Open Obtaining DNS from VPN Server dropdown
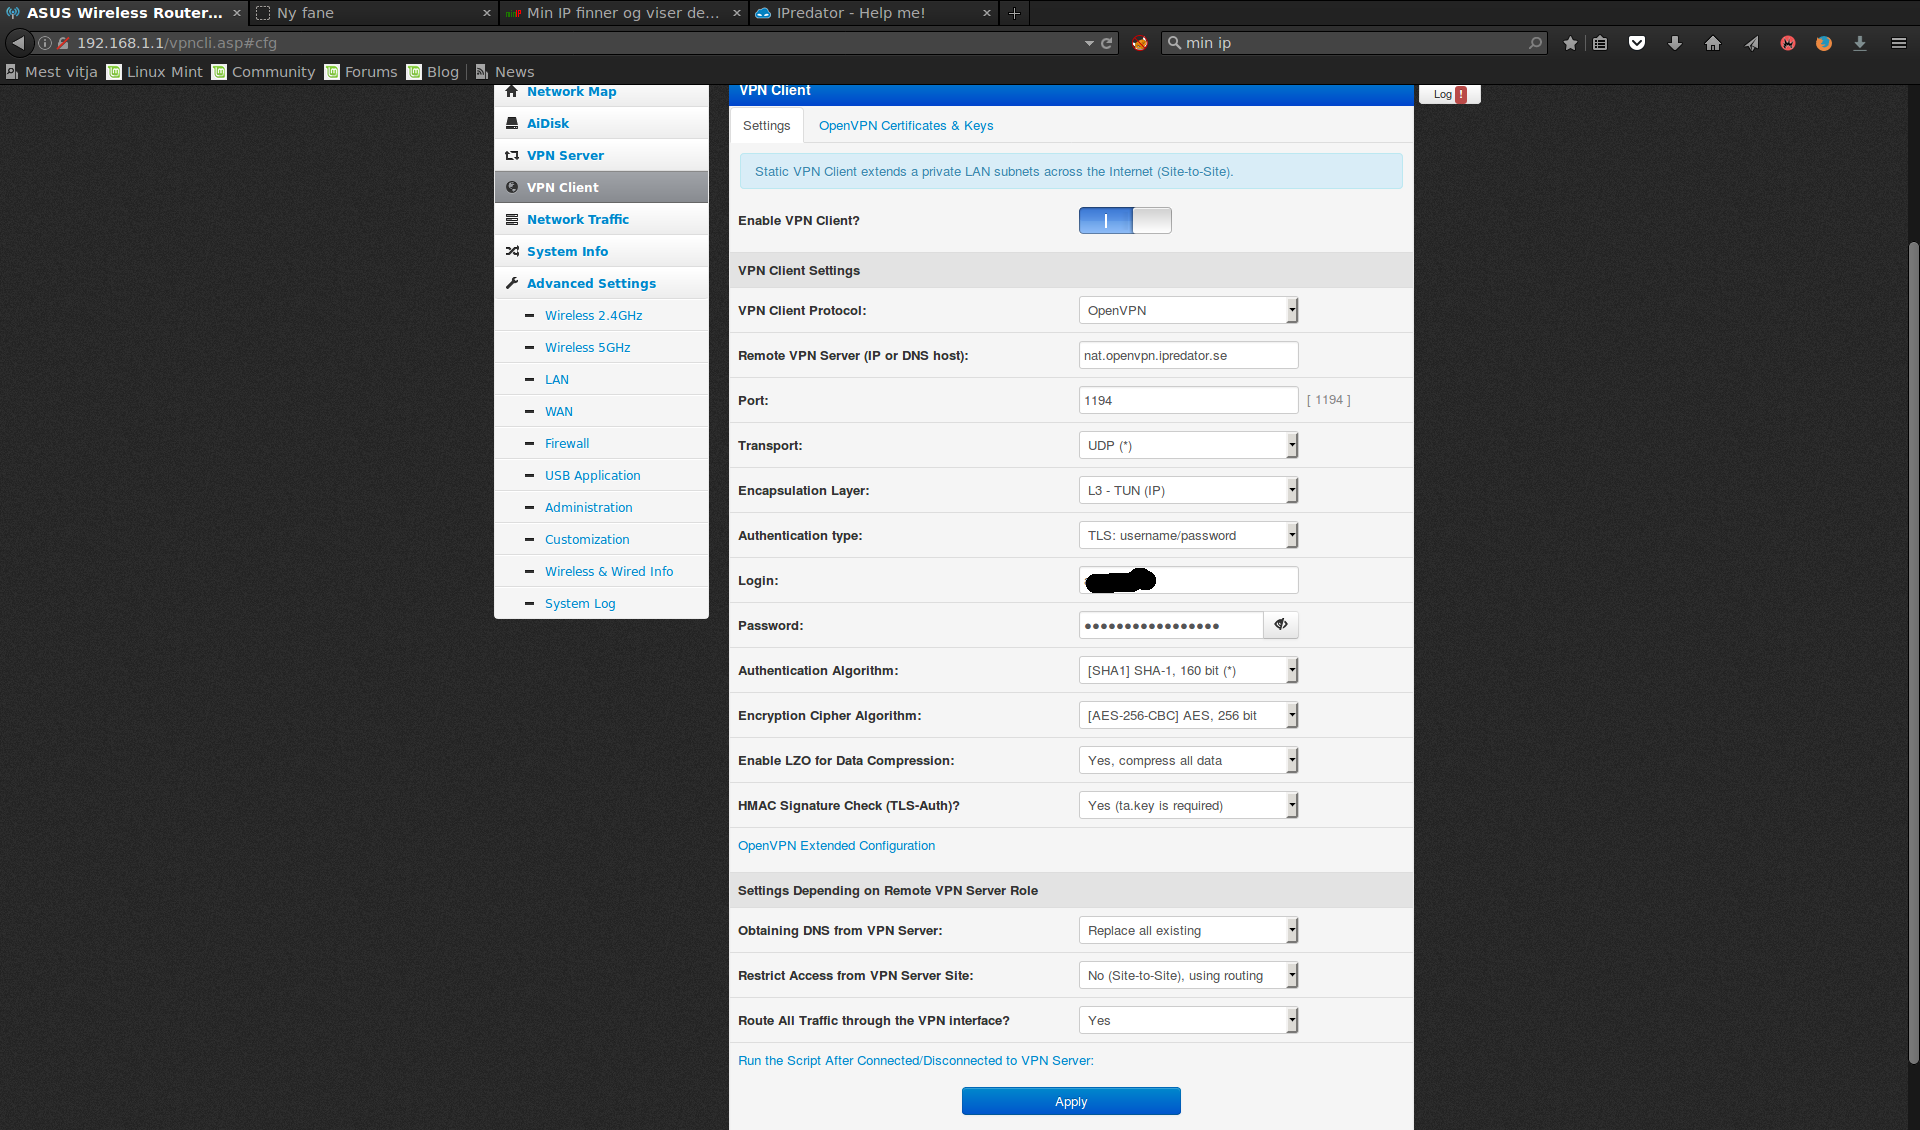Image resolution: width=1920 pixels, height=1130 pixels. (x=1188, y=930)
